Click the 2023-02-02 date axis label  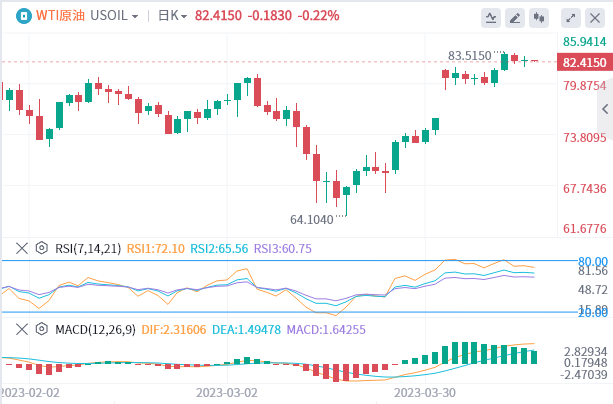pos(30,393)
